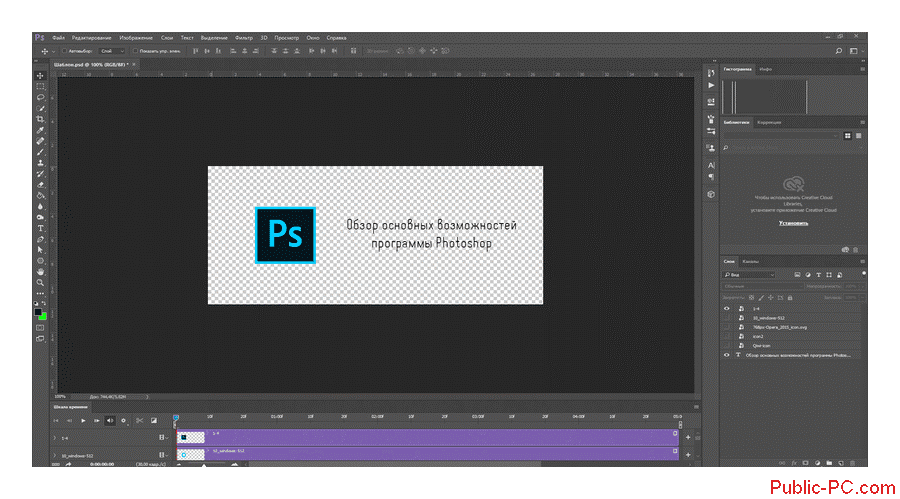Image resolution: width=900 pixels, height=499 pixels.
Task: Show the 10_windows-512 layer visibility box
Action: click(727, 318)
